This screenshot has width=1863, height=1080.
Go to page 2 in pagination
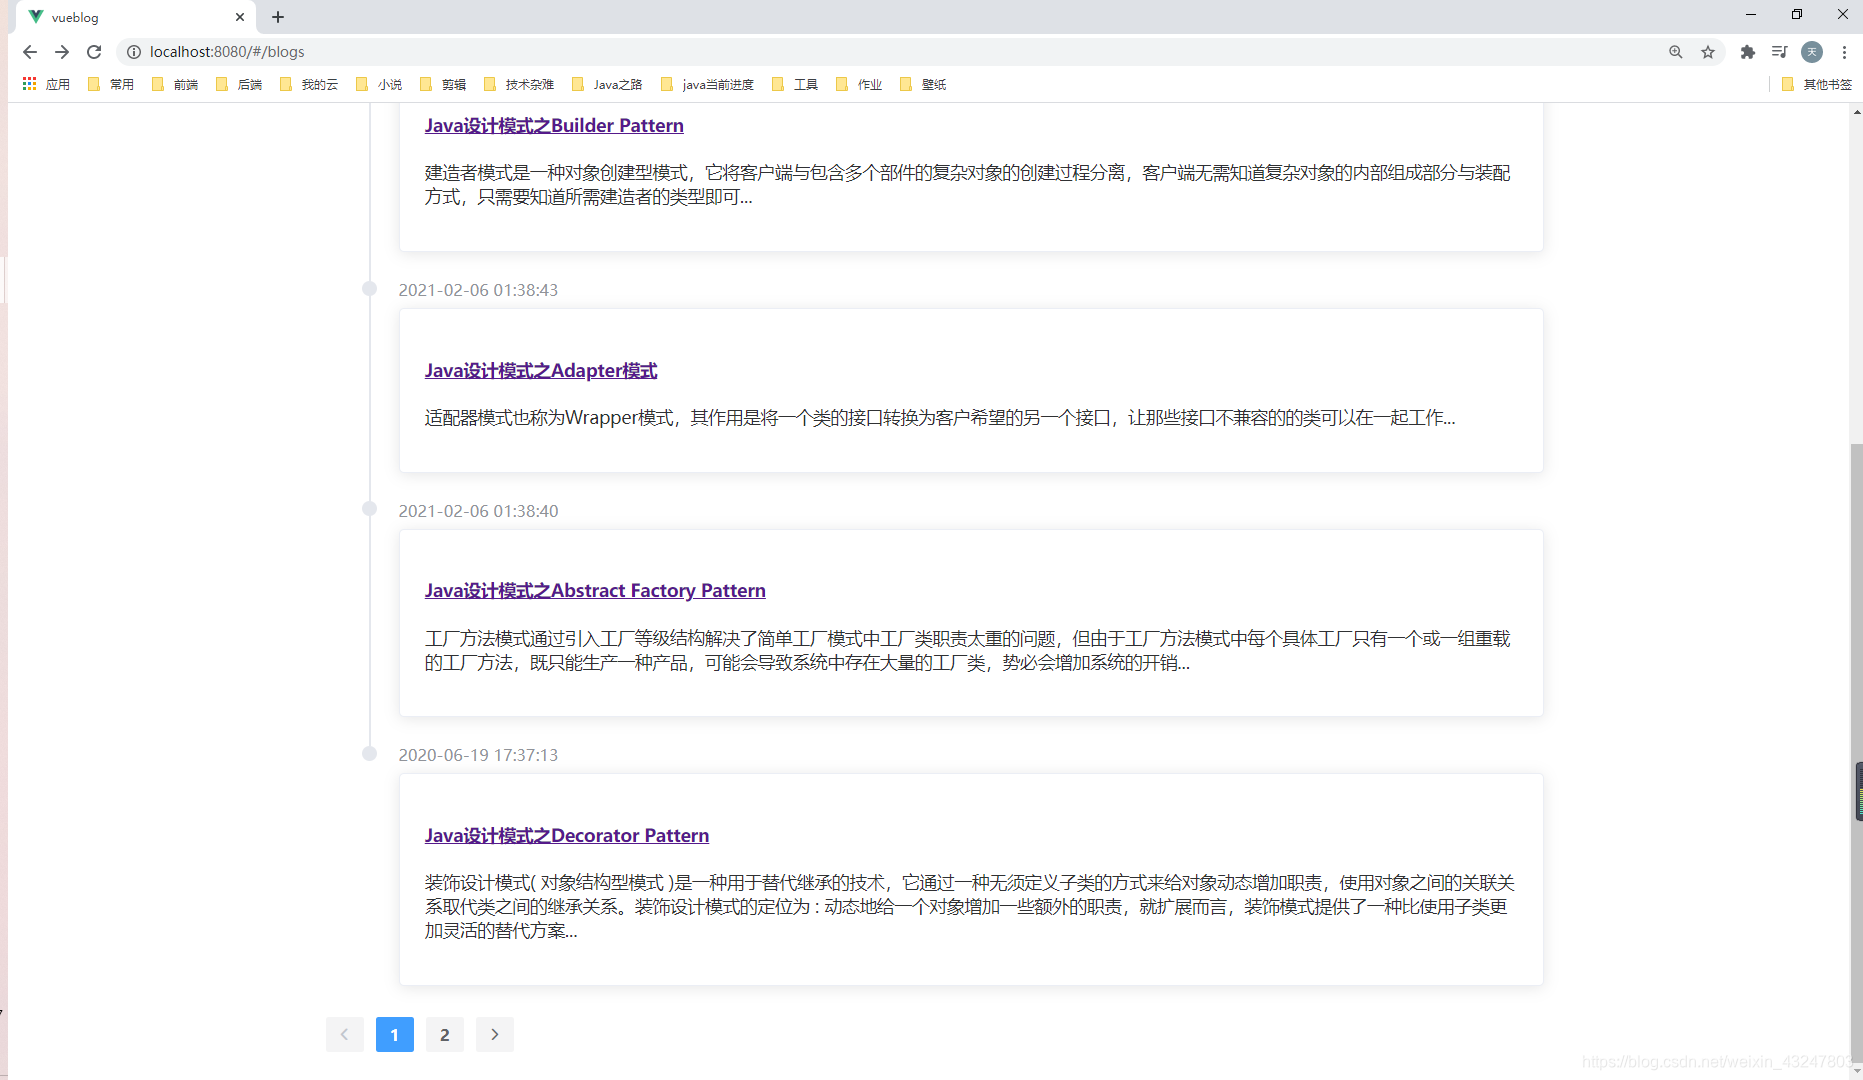tap(445, 1034)
